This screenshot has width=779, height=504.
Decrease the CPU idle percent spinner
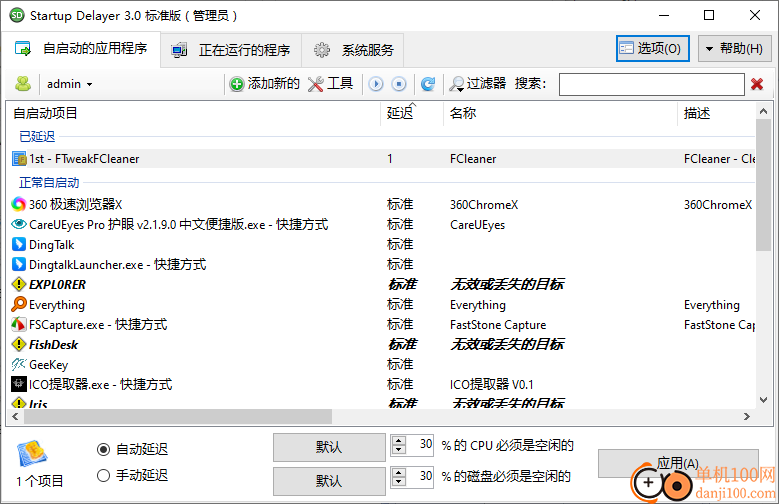point(398,449)
